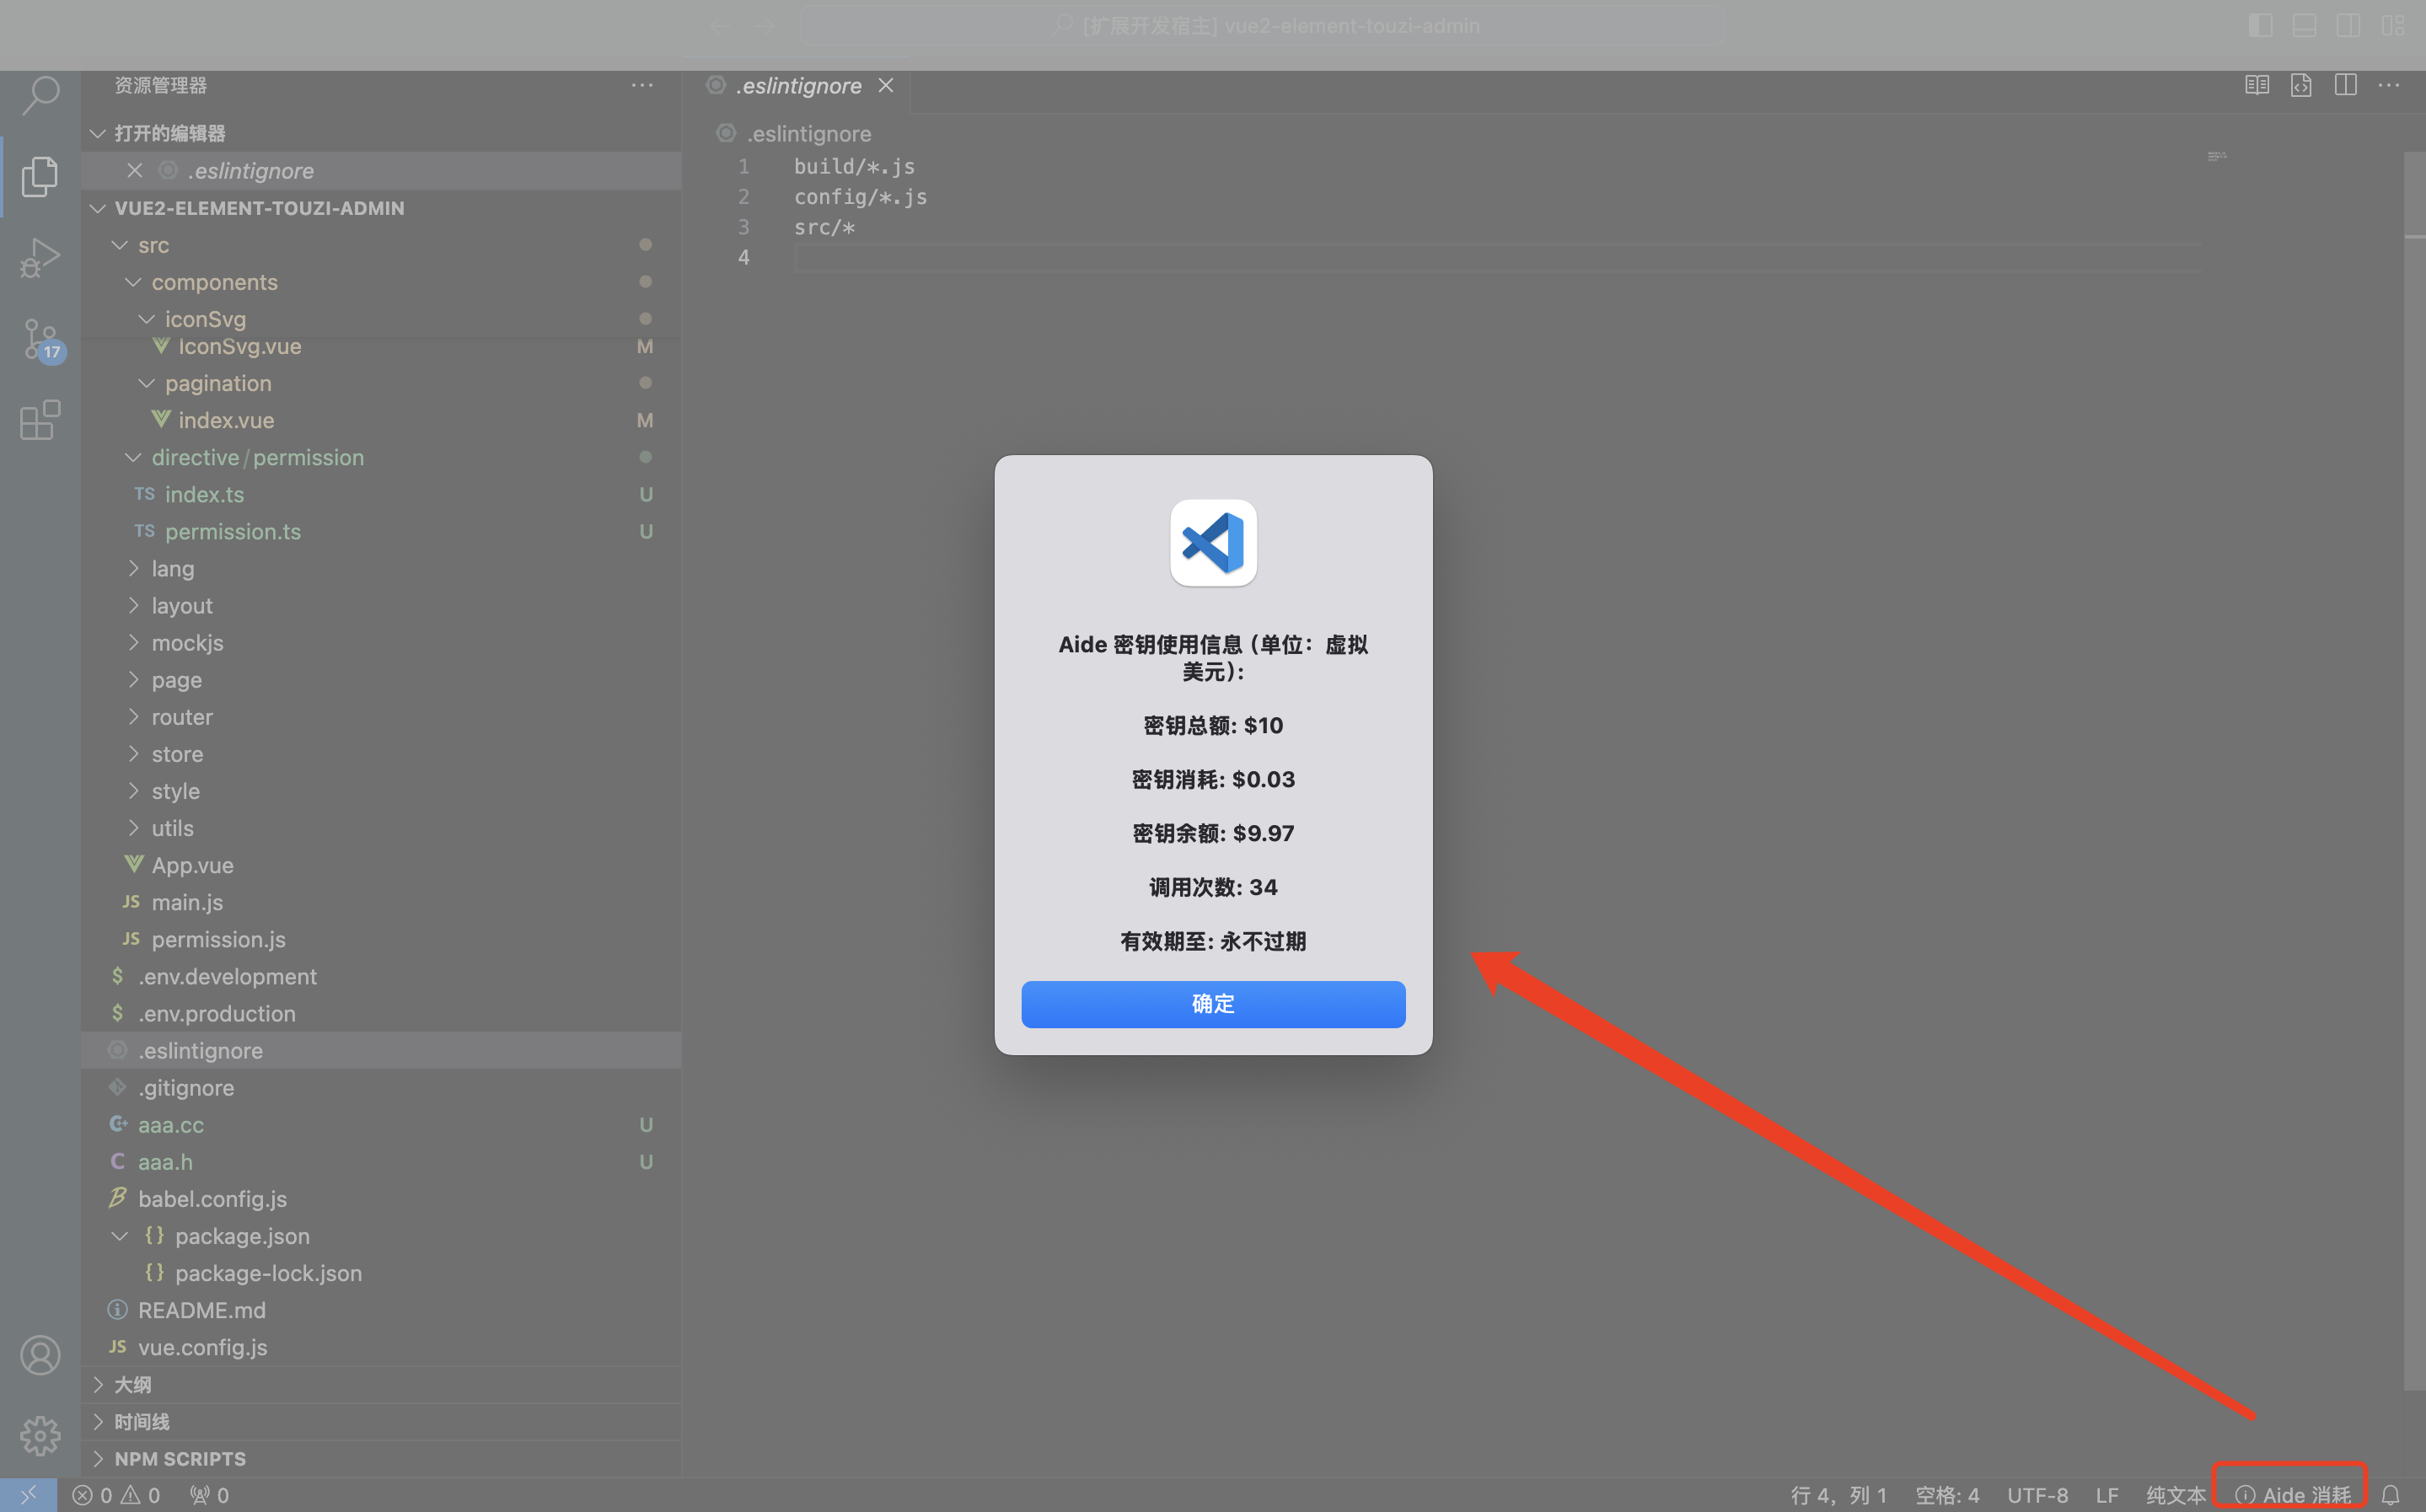Expand the NPM SCRIPTS section

180,1459
